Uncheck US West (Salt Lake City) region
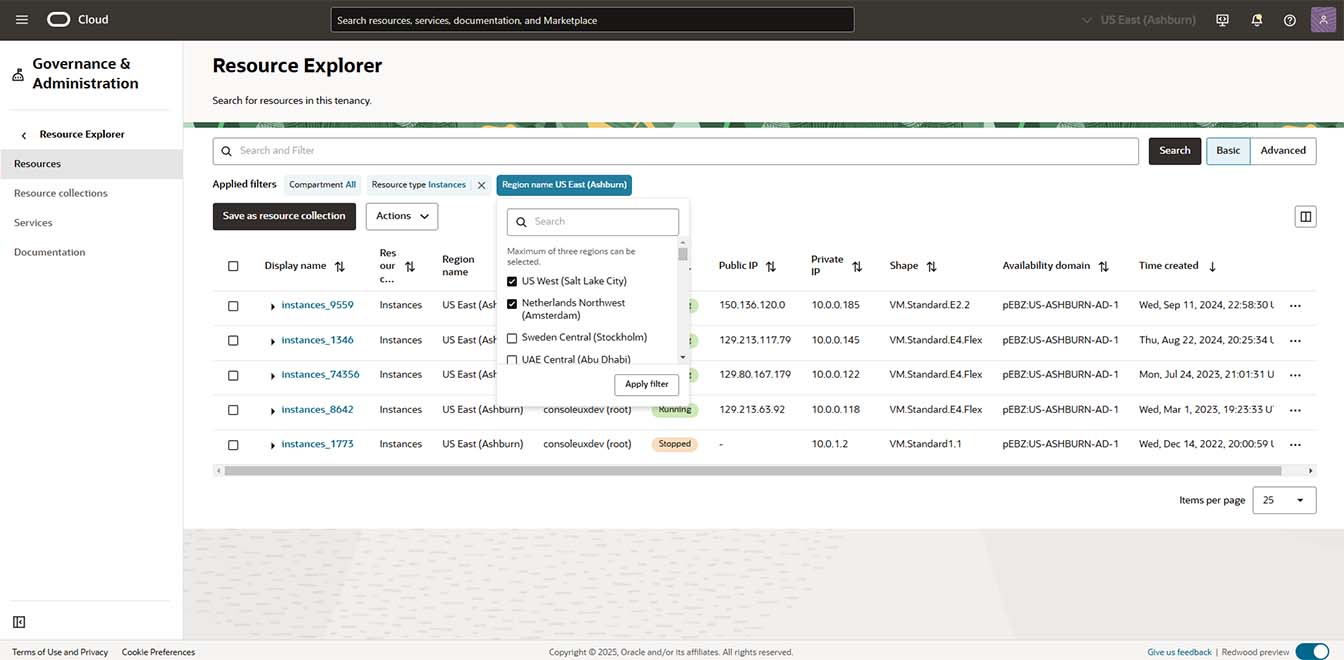 pyautogui.click(x=512, y=282)
